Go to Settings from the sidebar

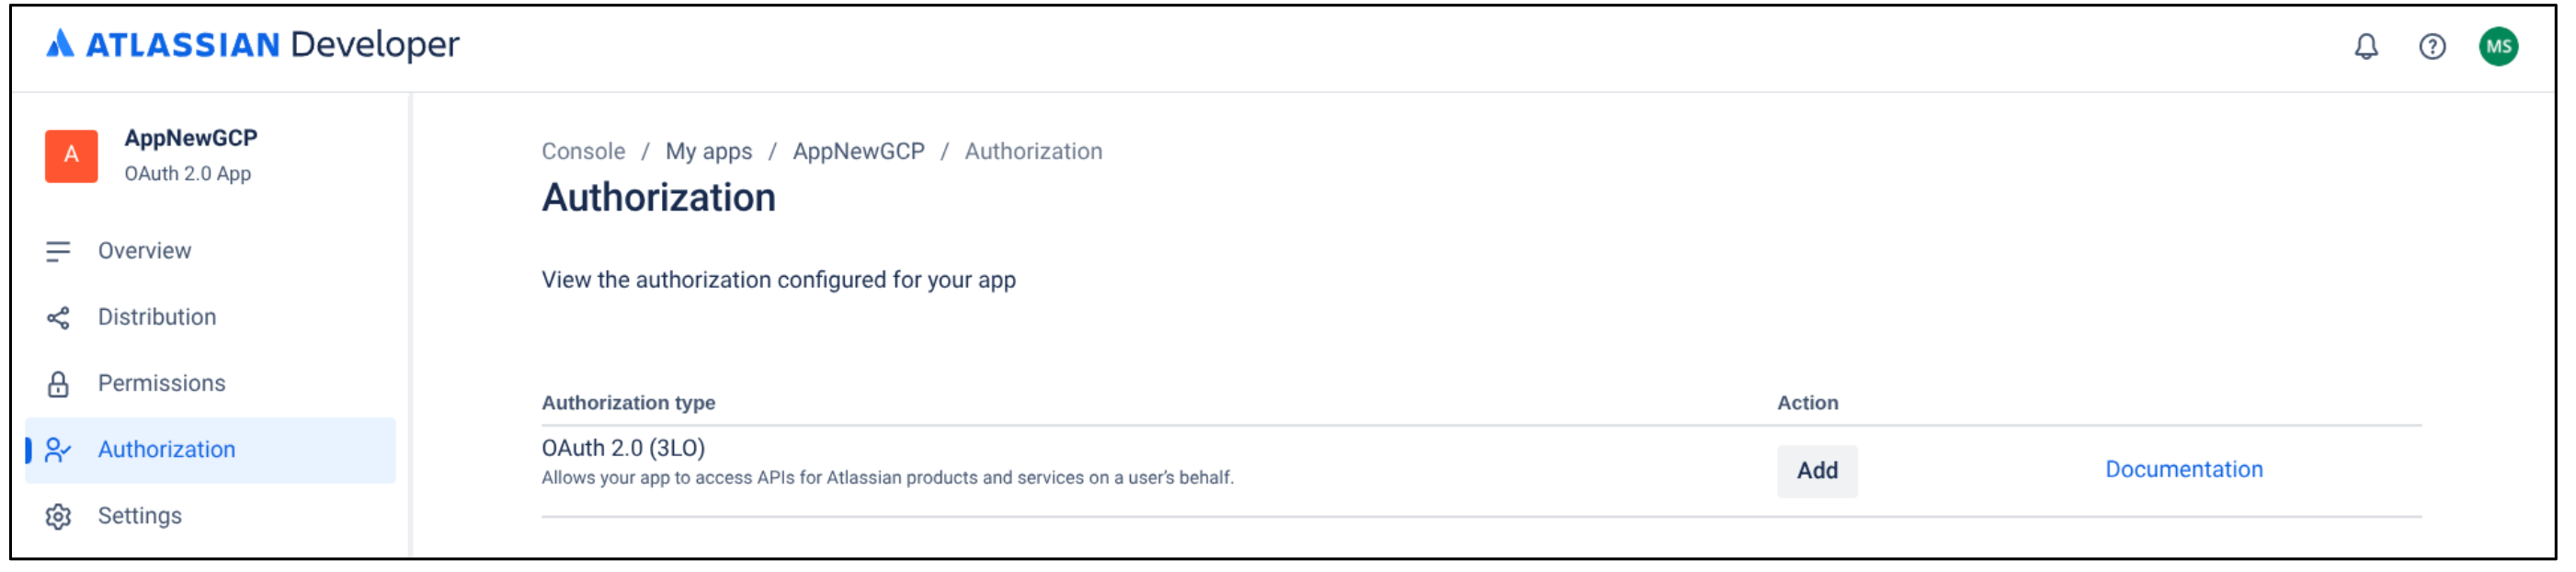(x=139, y=515)
